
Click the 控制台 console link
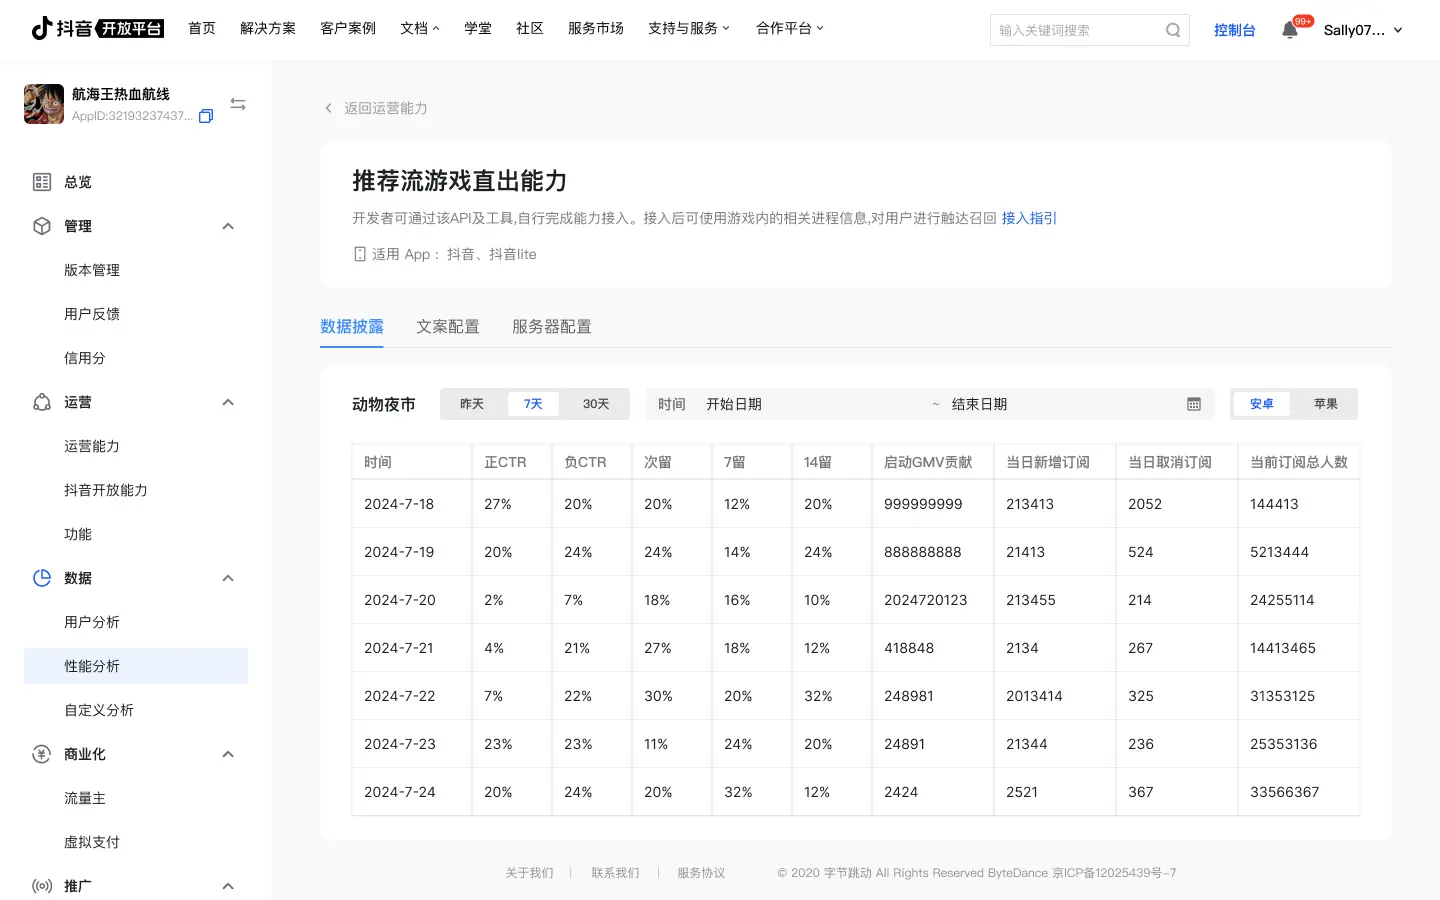[x=1234, y=30]
